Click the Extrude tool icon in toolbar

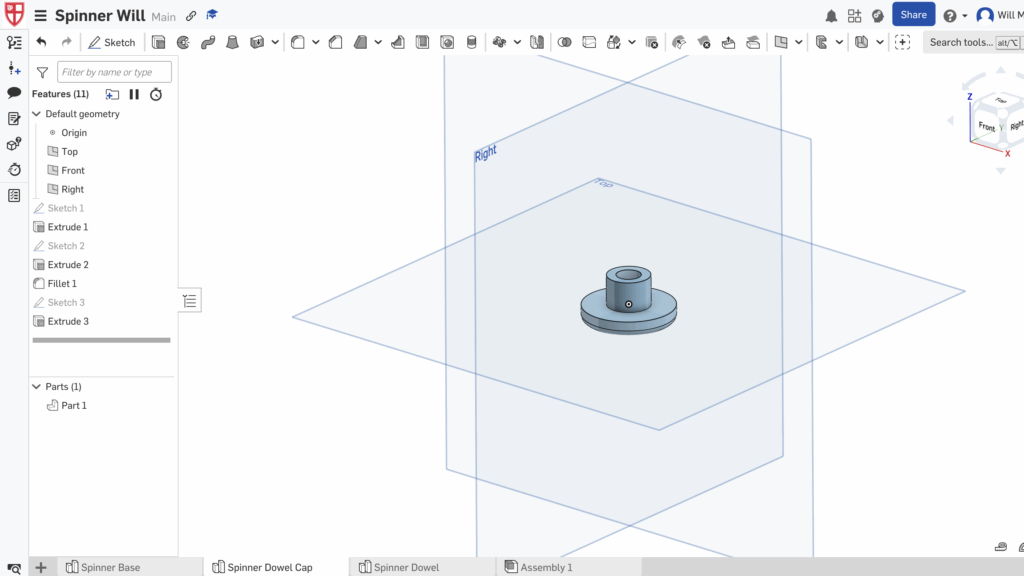coord(158,42)
